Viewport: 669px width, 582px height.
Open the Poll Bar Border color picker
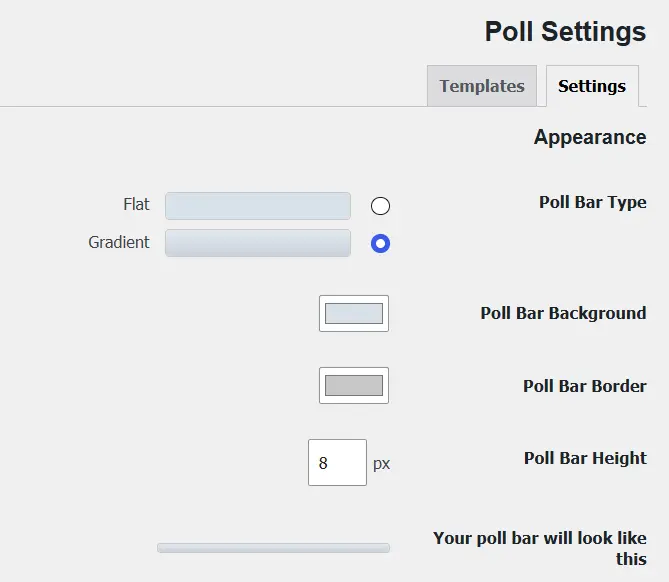[x=354, y=385]
